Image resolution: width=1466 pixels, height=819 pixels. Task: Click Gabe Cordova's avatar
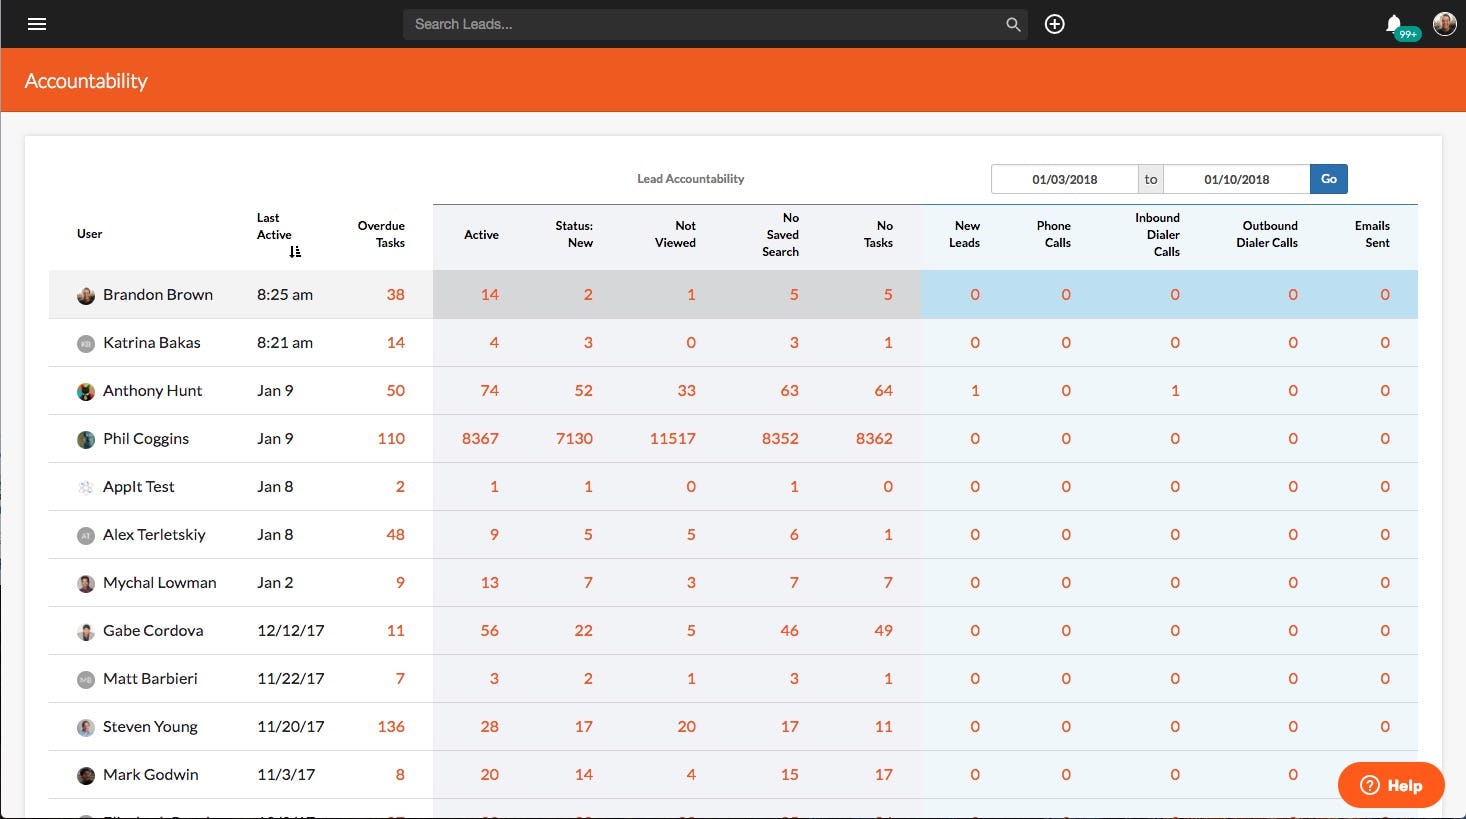pyautogui.click(x=86, y=631)
